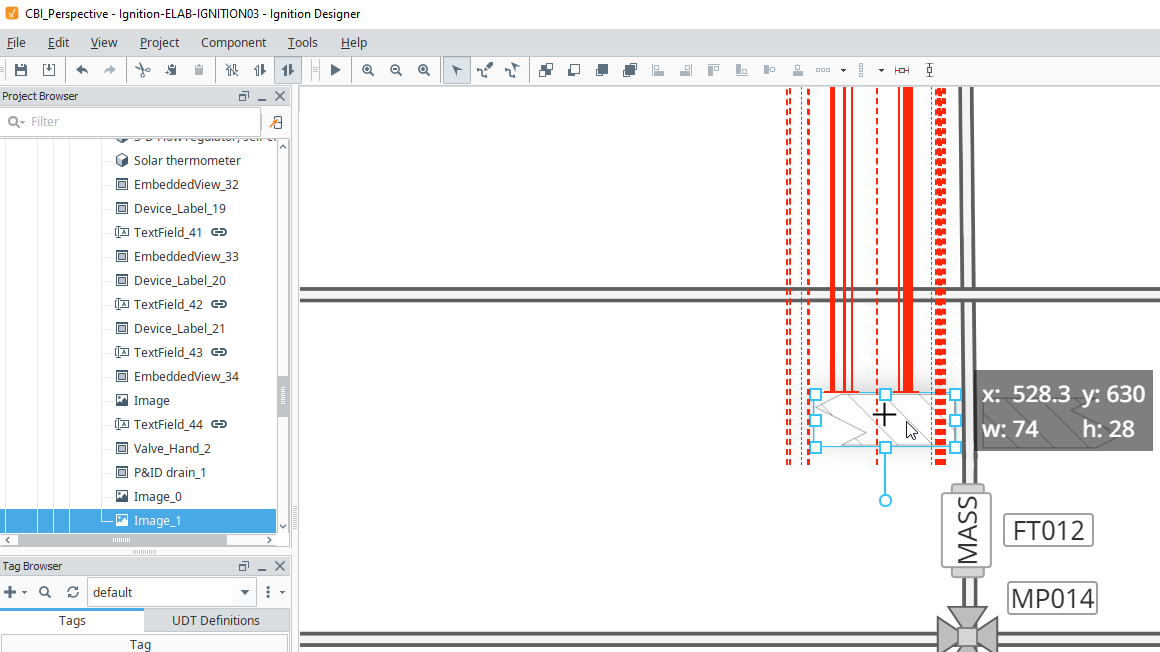Expand the Tag Browser three-dot options menu
This screenshot has height=652, width=1160.
point(269,592)
